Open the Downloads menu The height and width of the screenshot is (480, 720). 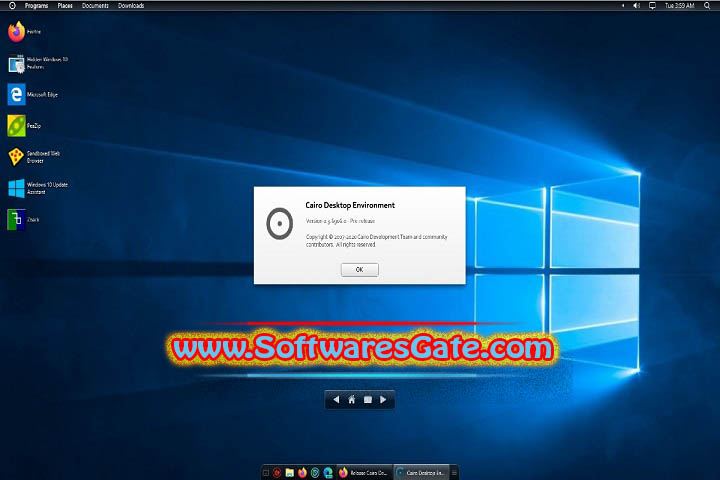tap(131, 6)
